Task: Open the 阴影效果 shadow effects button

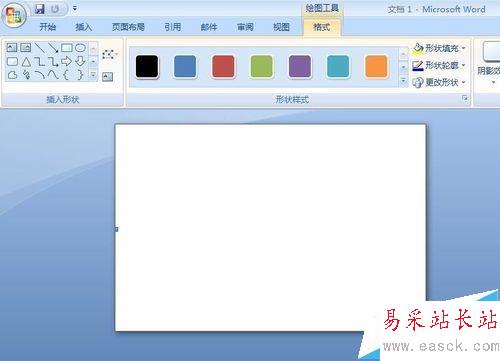Action: point(489,63)
